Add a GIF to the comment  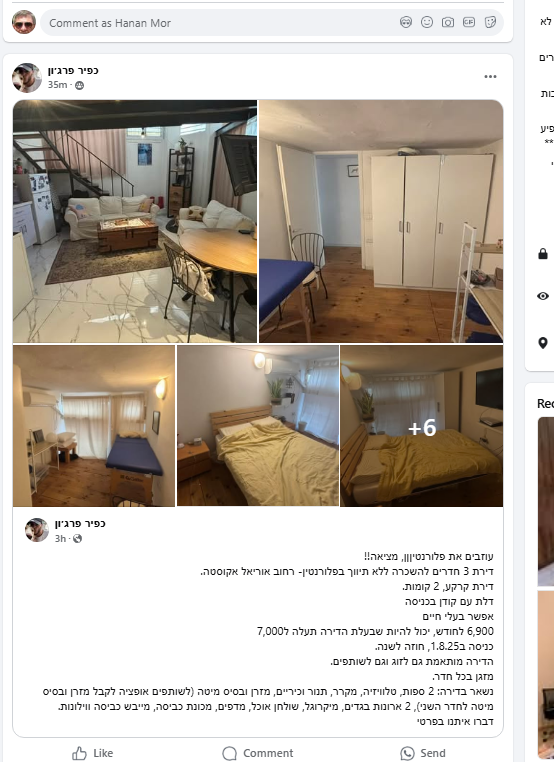click(x=469, y=22)
